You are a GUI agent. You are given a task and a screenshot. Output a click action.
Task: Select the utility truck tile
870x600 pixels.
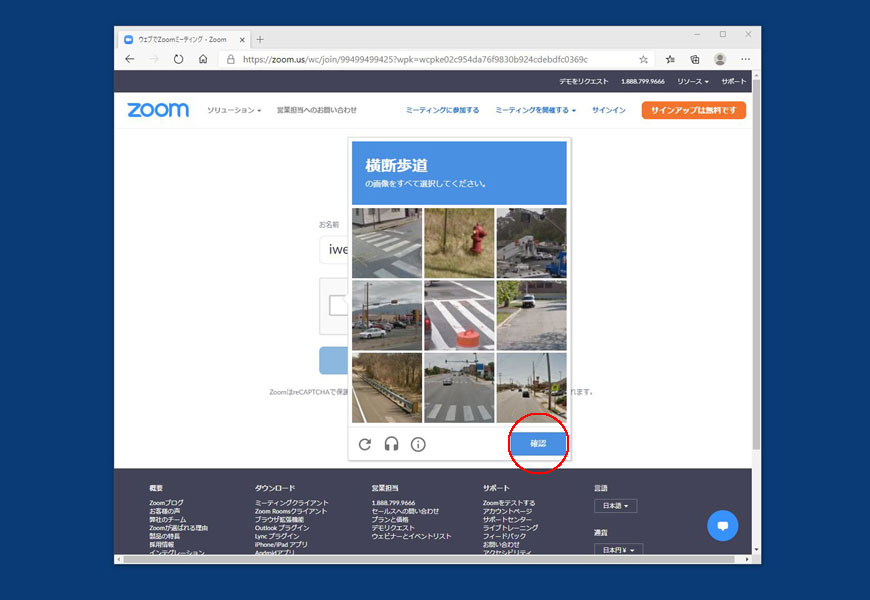[532, 243]
